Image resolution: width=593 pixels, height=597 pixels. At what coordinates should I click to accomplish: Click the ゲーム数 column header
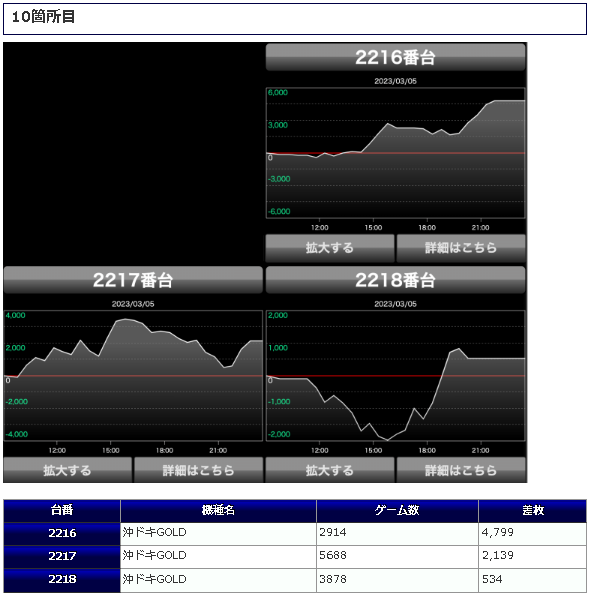pos(397,511)
